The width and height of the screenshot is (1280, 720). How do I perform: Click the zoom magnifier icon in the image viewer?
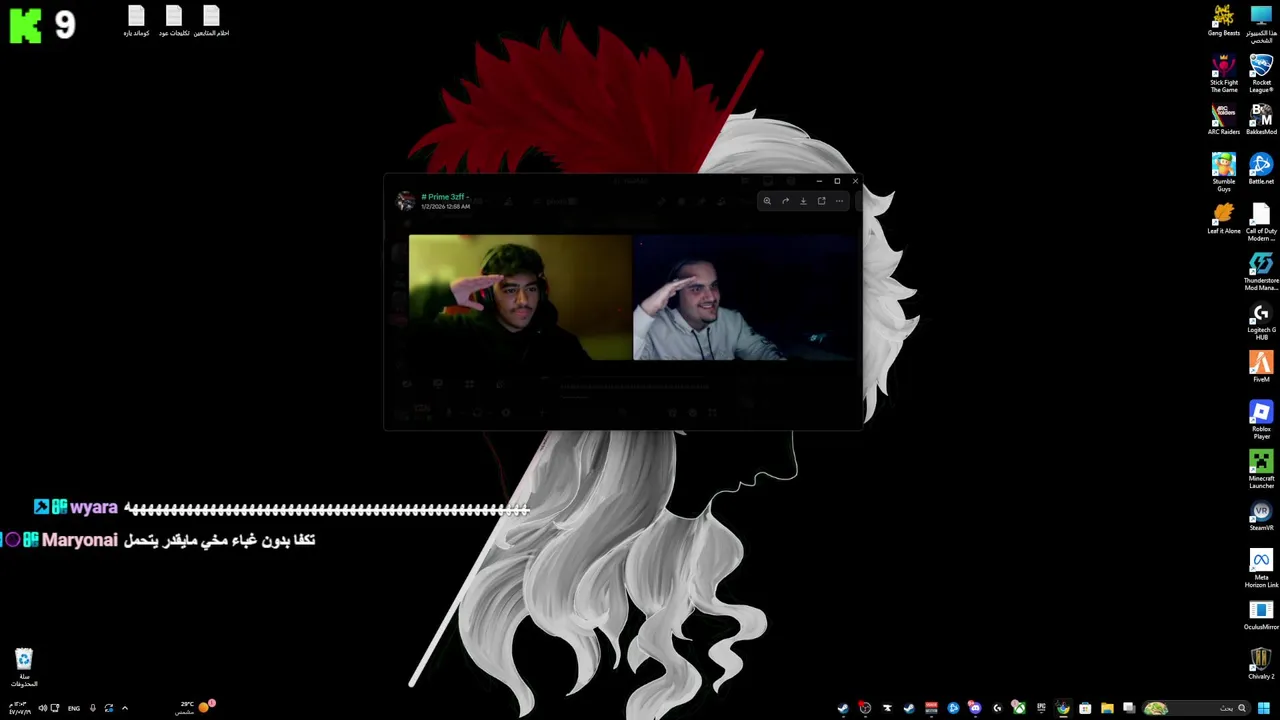coord(767,201)
